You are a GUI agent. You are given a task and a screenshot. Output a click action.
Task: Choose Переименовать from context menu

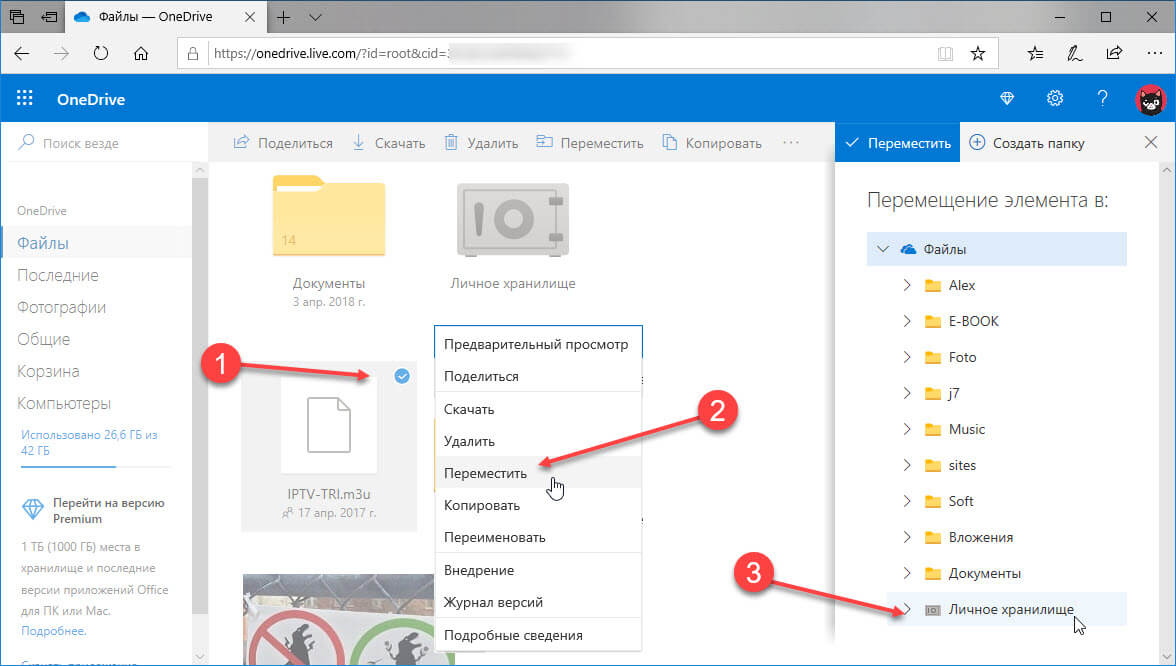pyautogui.click(x=538, y=537)
